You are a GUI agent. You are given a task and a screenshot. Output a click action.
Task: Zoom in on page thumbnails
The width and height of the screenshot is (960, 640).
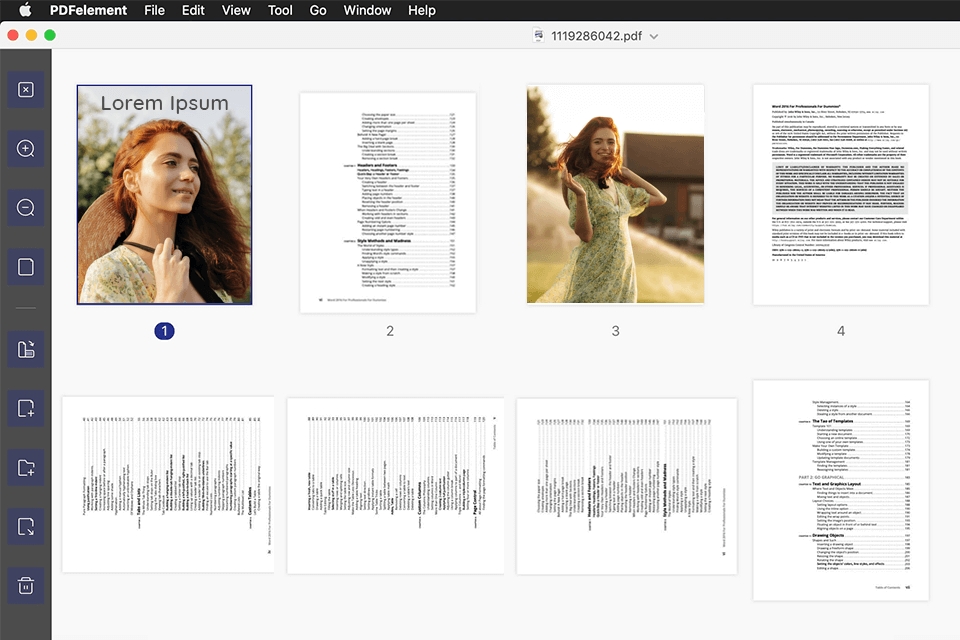point(26,149)
